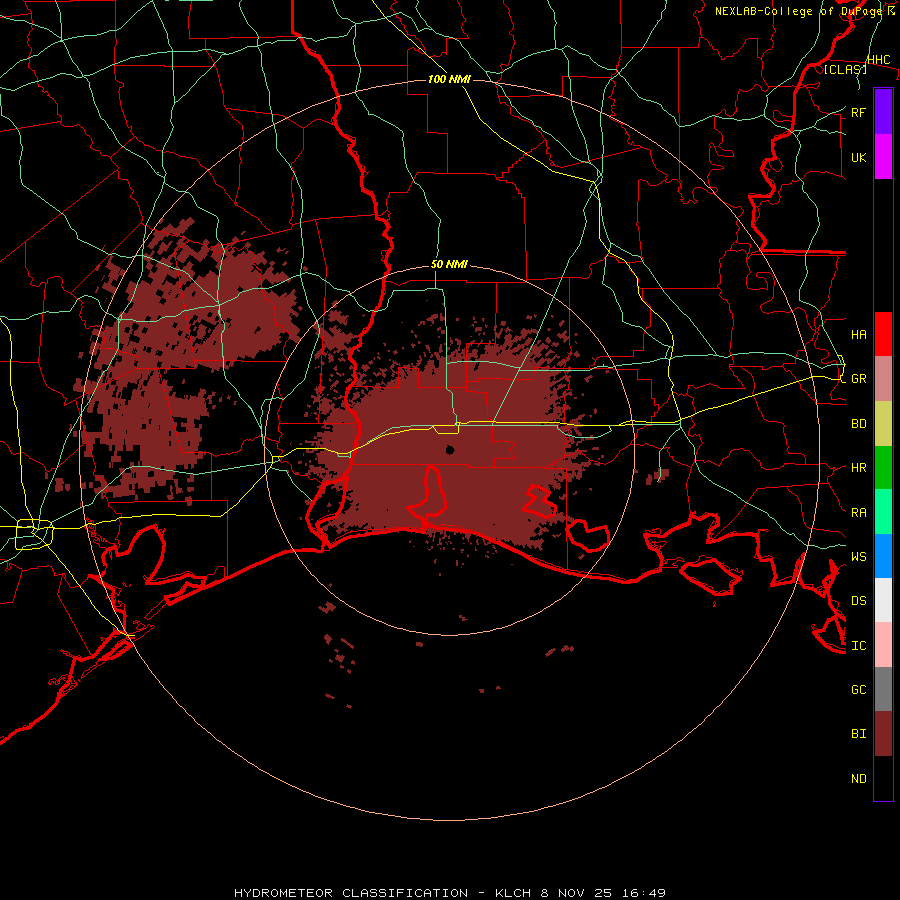Select the BD label text in legend
Screen dimensions: 900x900
point(858,424)
